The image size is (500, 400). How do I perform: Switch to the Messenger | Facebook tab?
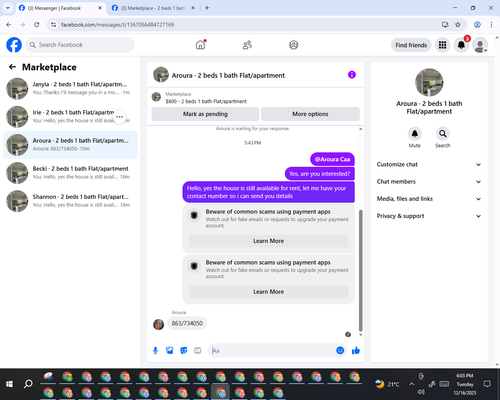coord(60,8)
